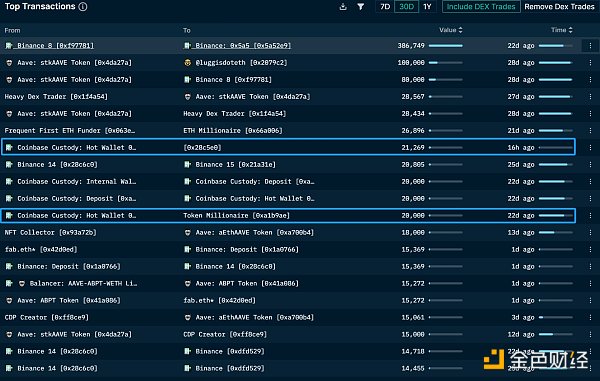The height and width of the screenshot is (381, 600).
Task: Select the 7D time range
Action: 385,7
